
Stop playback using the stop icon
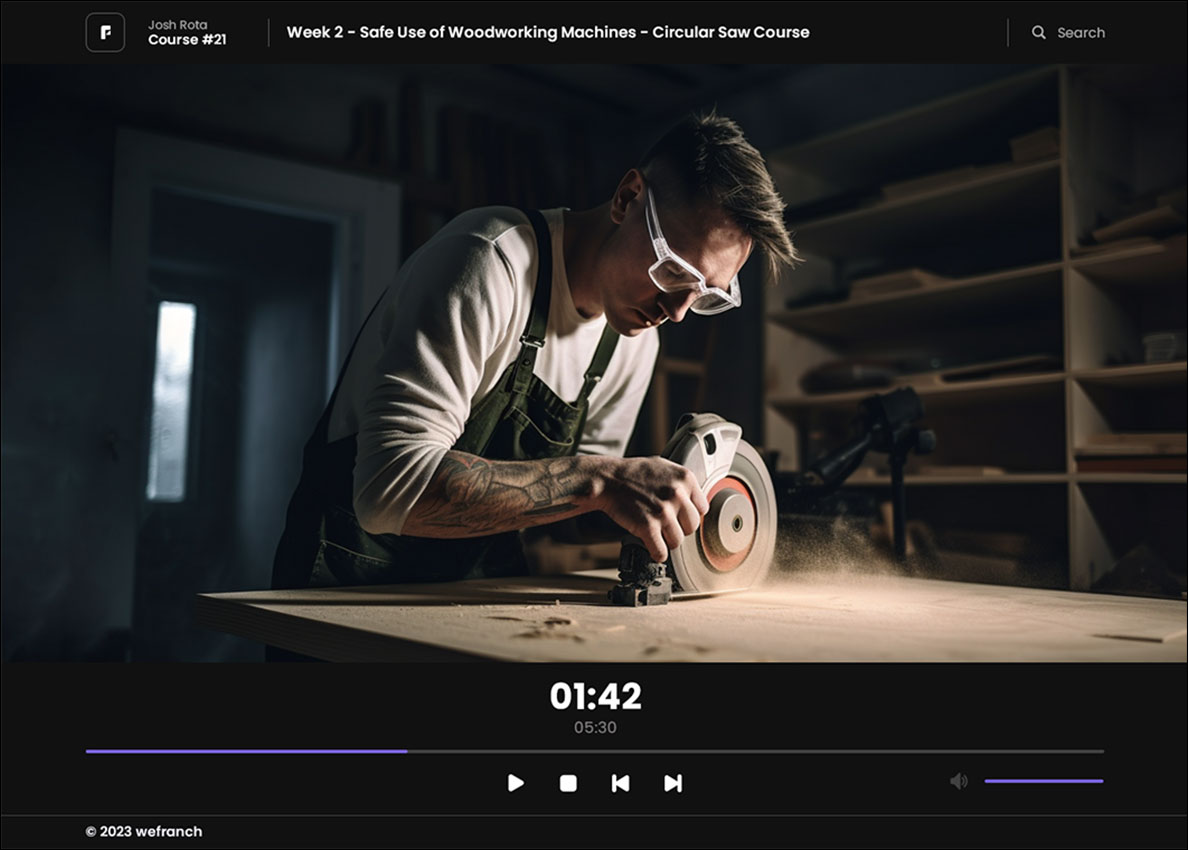pos(567,784)
